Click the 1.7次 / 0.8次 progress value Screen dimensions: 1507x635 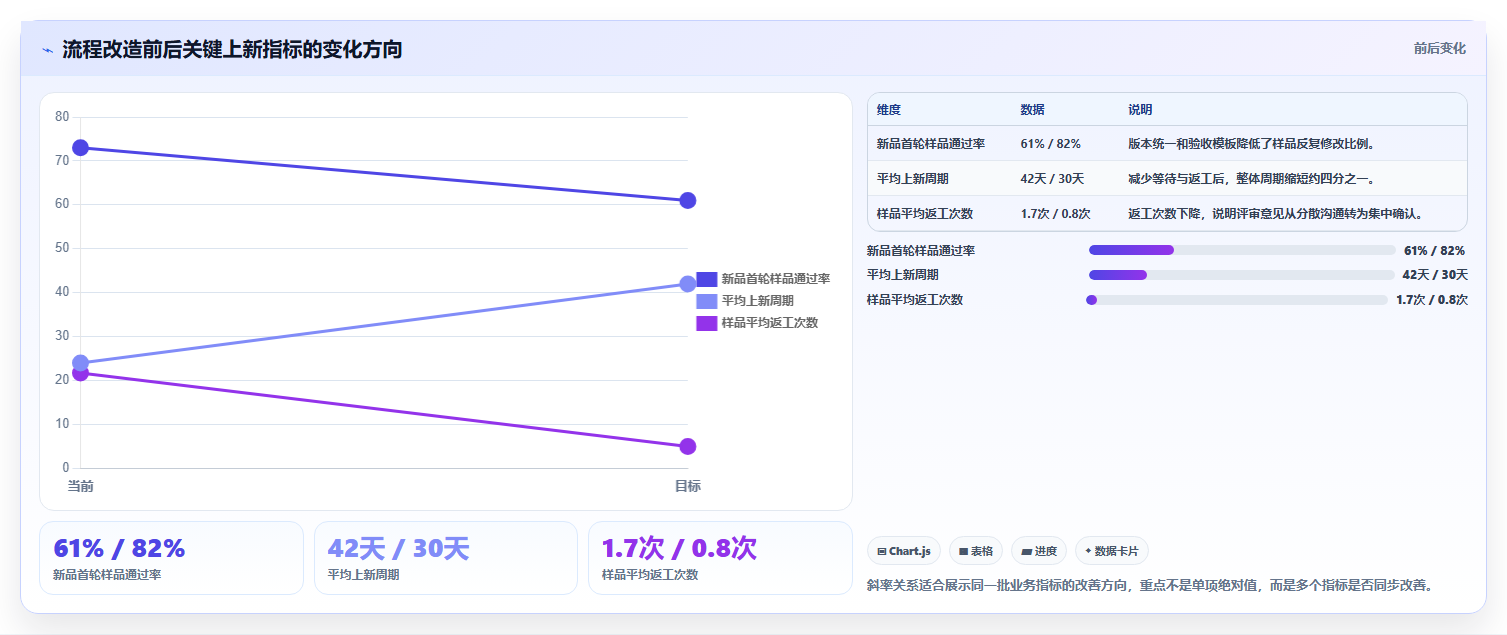[x=1432, y=300]
